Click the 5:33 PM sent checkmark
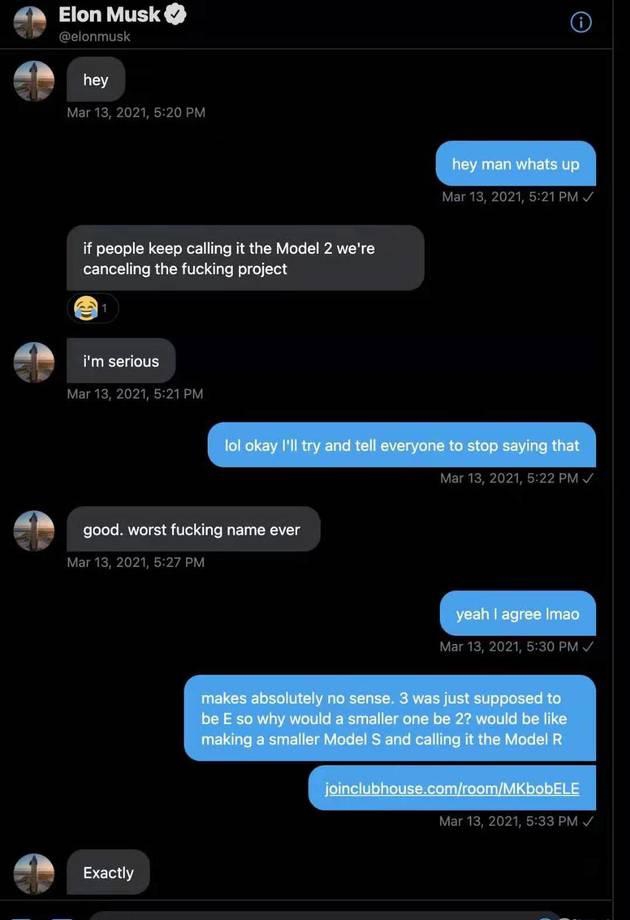The width and height of the screenshot is (630, 920). click(588, 821)
